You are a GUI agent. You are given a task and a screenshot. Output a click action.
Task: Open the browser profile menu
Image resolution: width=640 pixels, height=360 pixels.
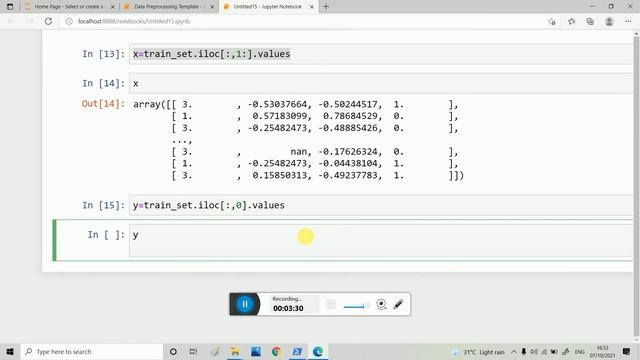click(609, 22)
